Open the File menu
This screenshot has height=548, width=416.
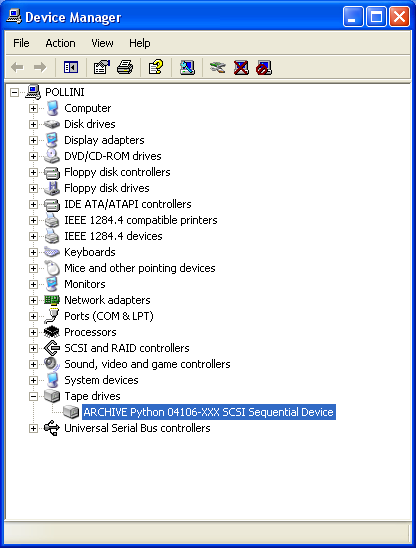pyautogui.click(x=21, y=43)
